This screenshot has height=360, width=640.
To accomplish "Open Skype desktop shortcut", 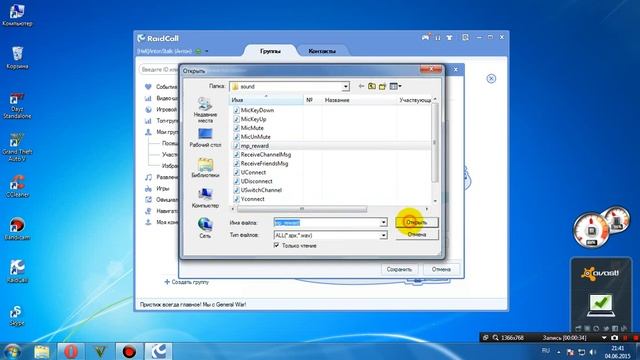I will click(17, 315).
